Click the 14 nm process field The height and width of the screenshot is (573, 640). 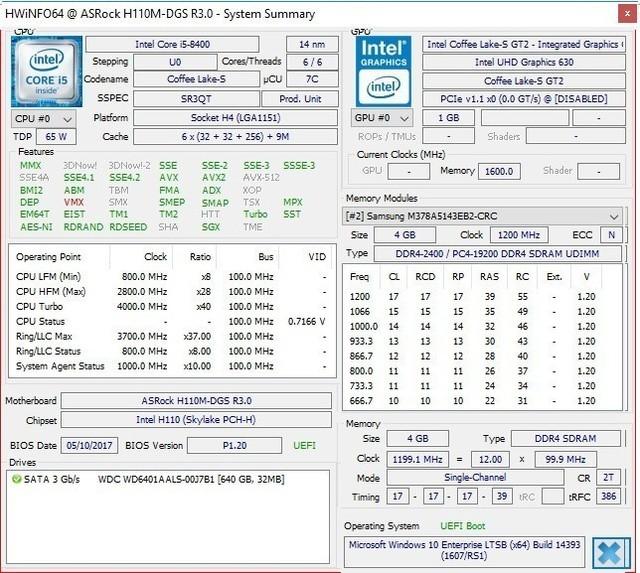click(x=312, y=44)
